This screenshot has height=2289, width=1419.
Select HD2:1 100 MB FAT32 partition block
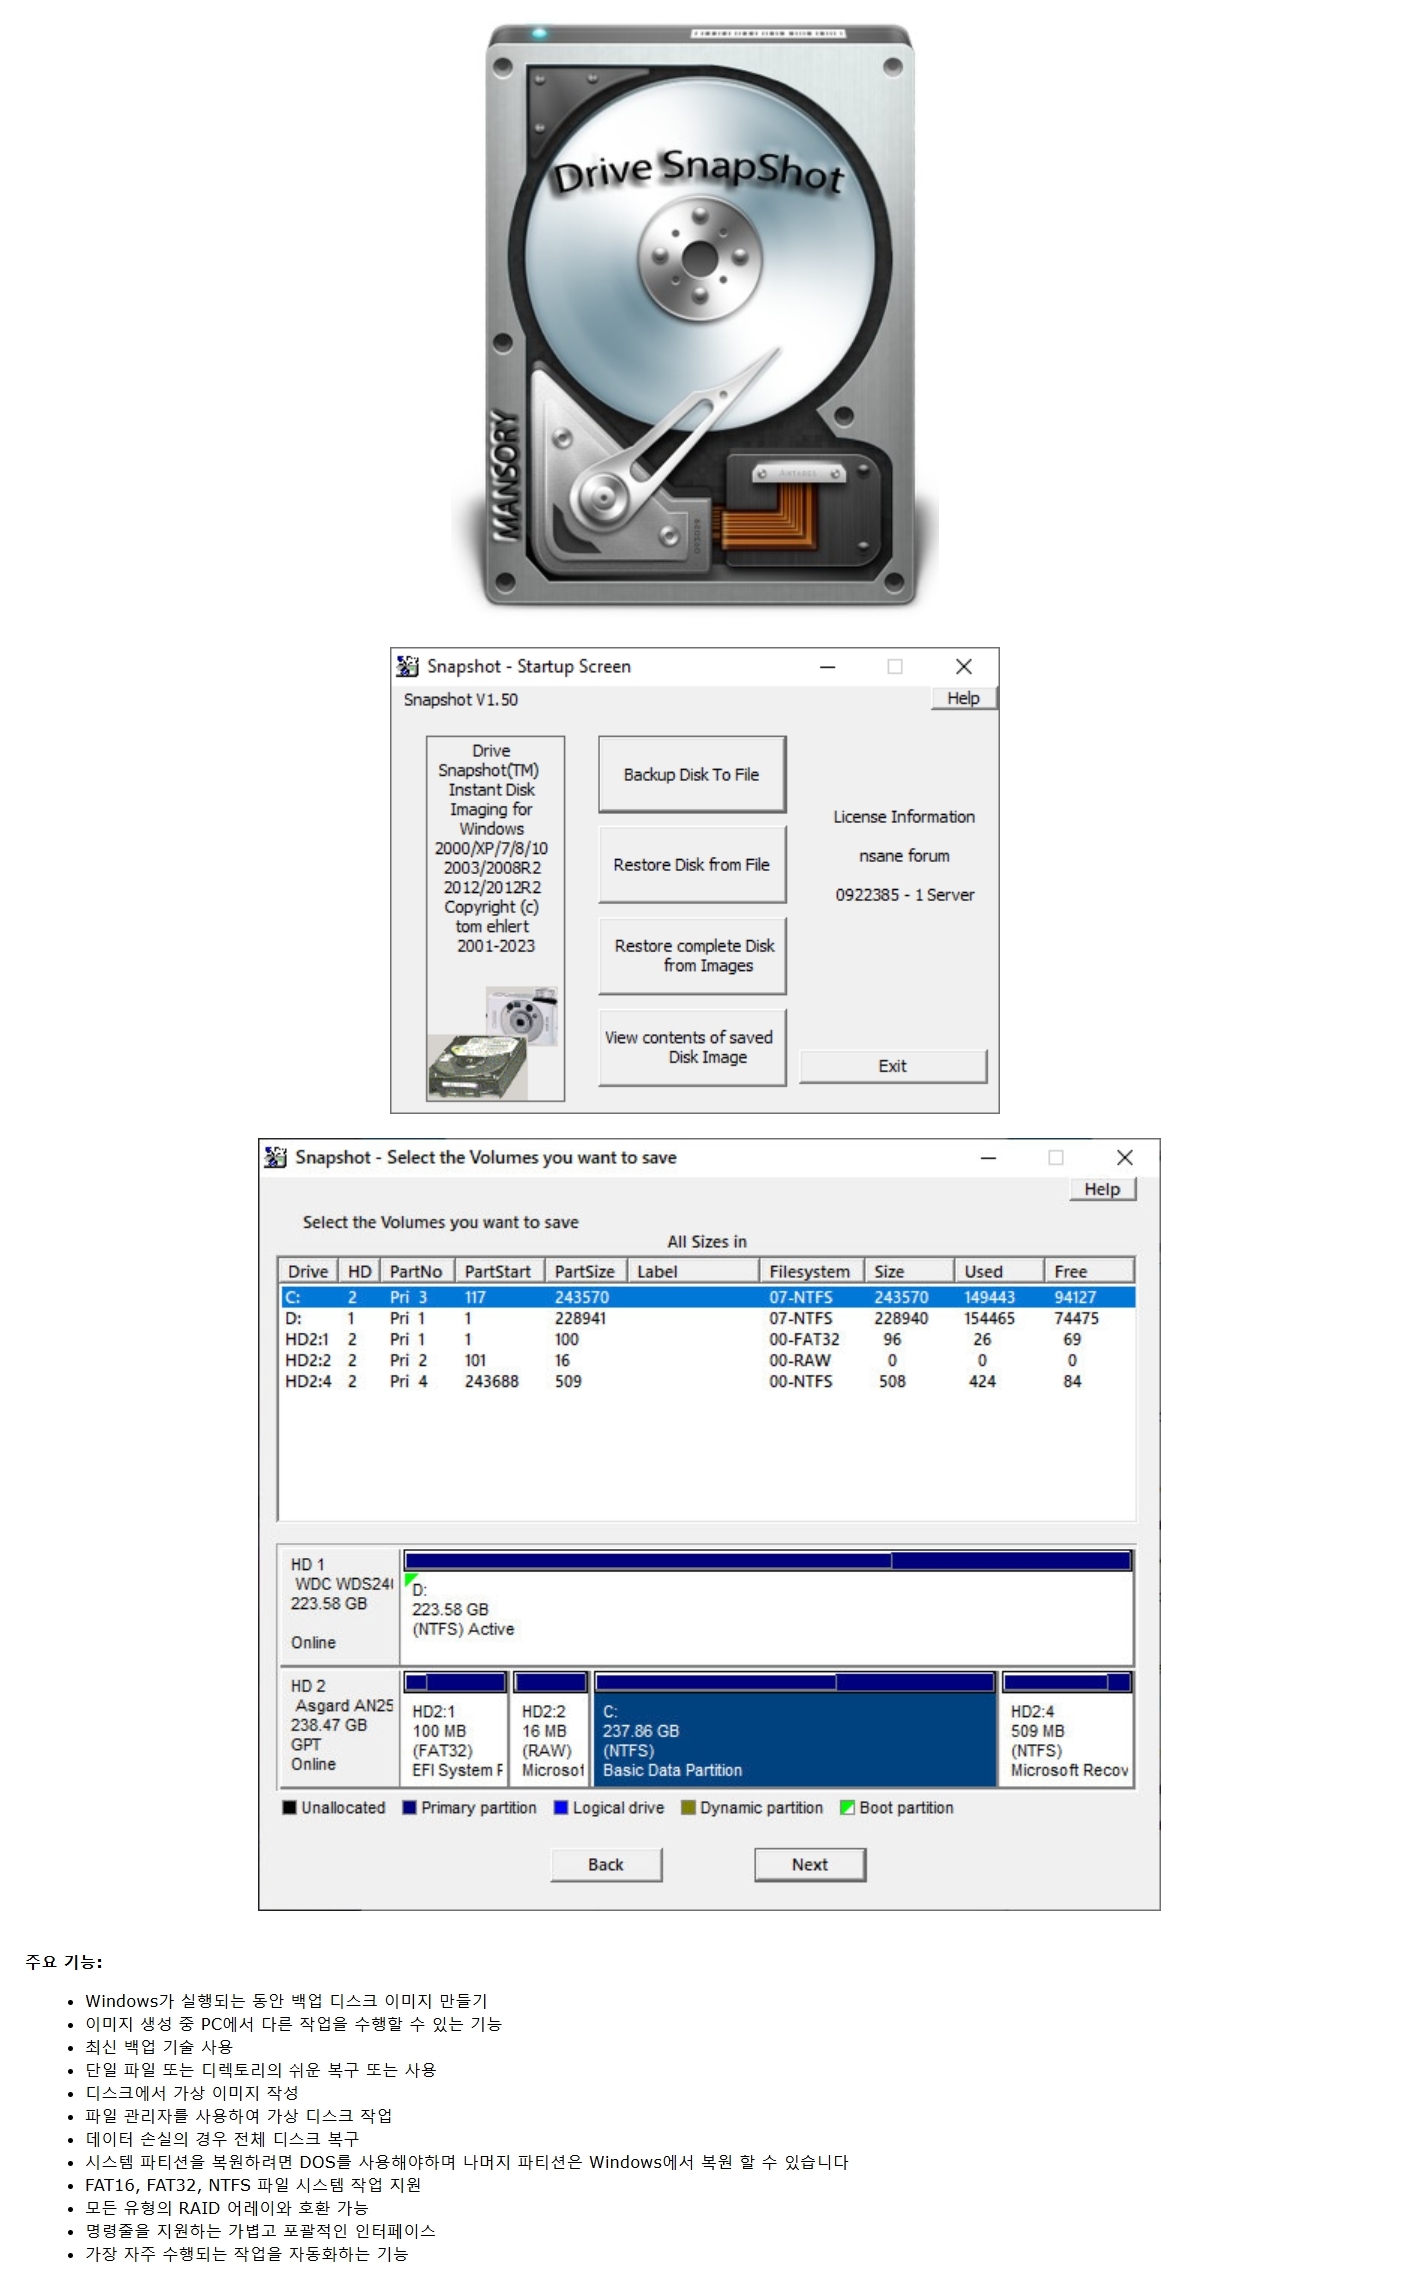coord(455,1741)
